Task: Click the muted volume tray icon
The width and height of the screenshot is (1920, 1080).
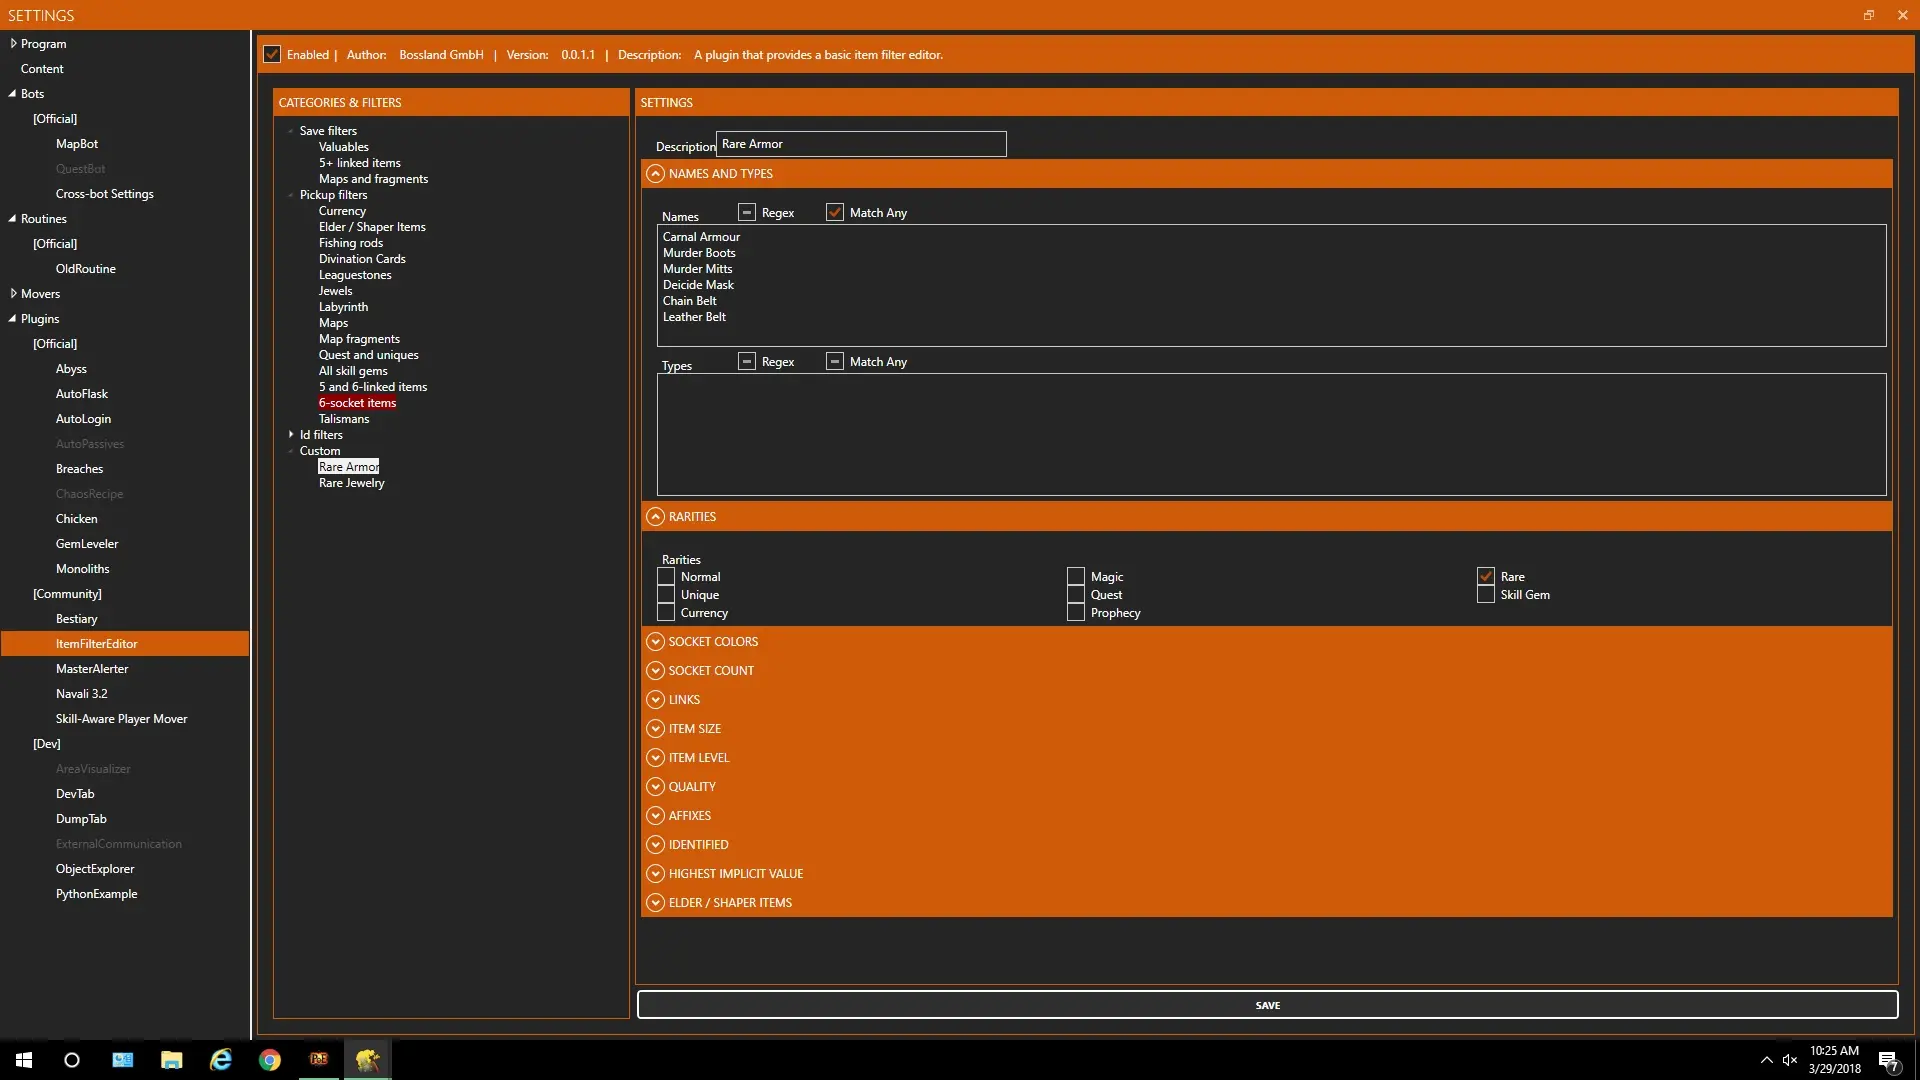Action: [x=1790, y=1060]
